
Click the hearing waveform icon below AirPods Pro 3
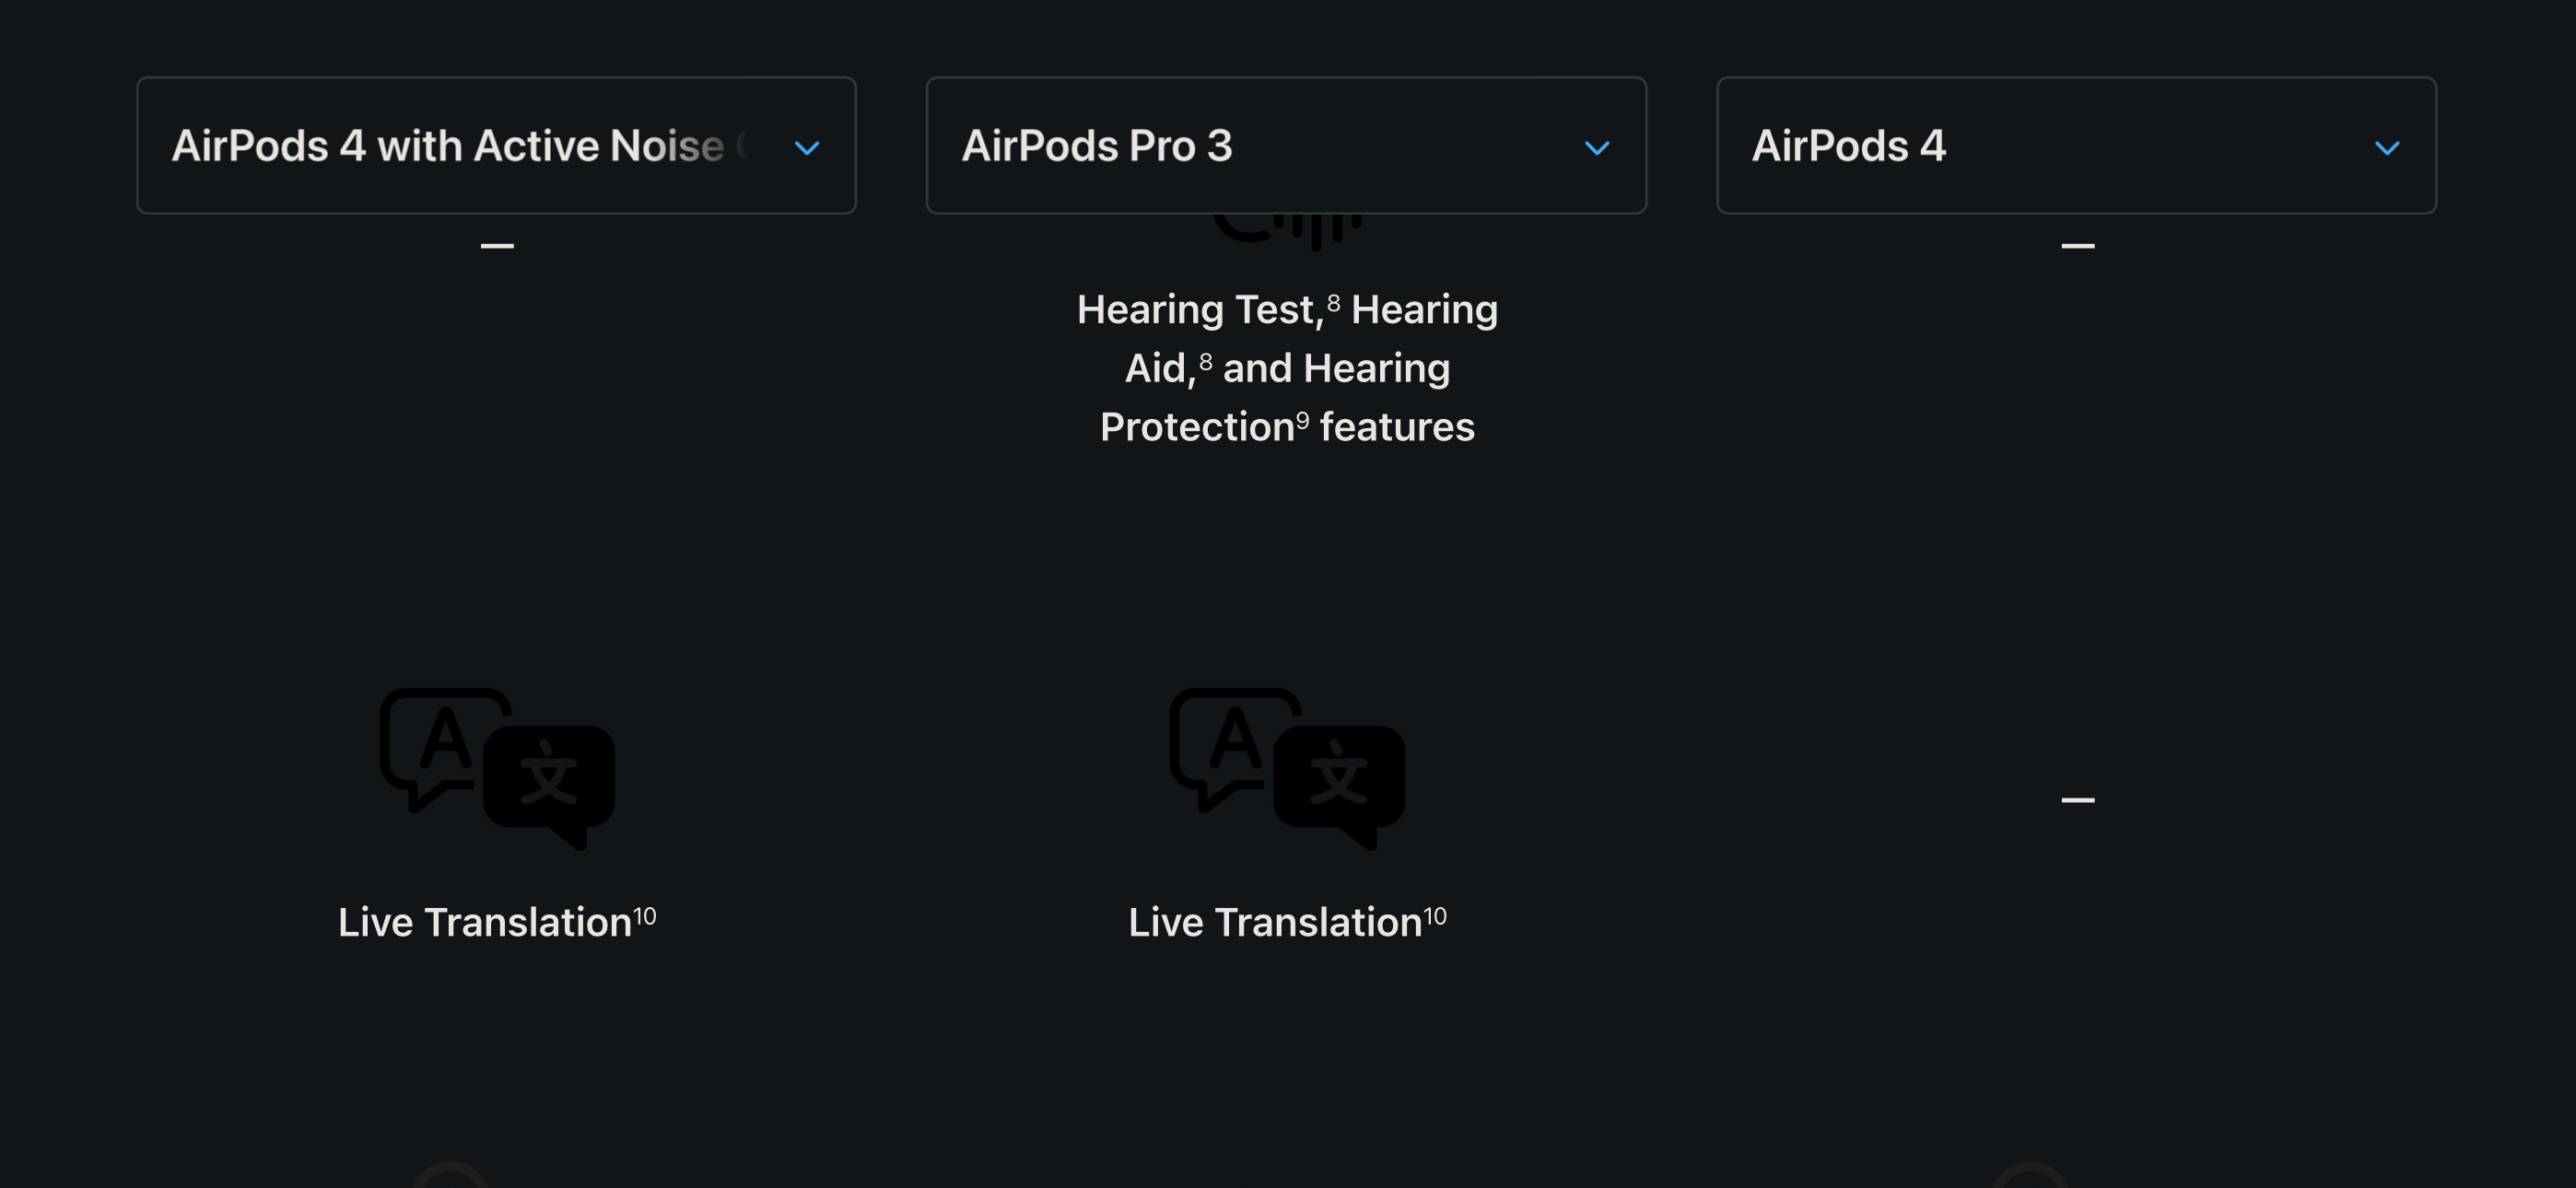(x=1288, y=231)
